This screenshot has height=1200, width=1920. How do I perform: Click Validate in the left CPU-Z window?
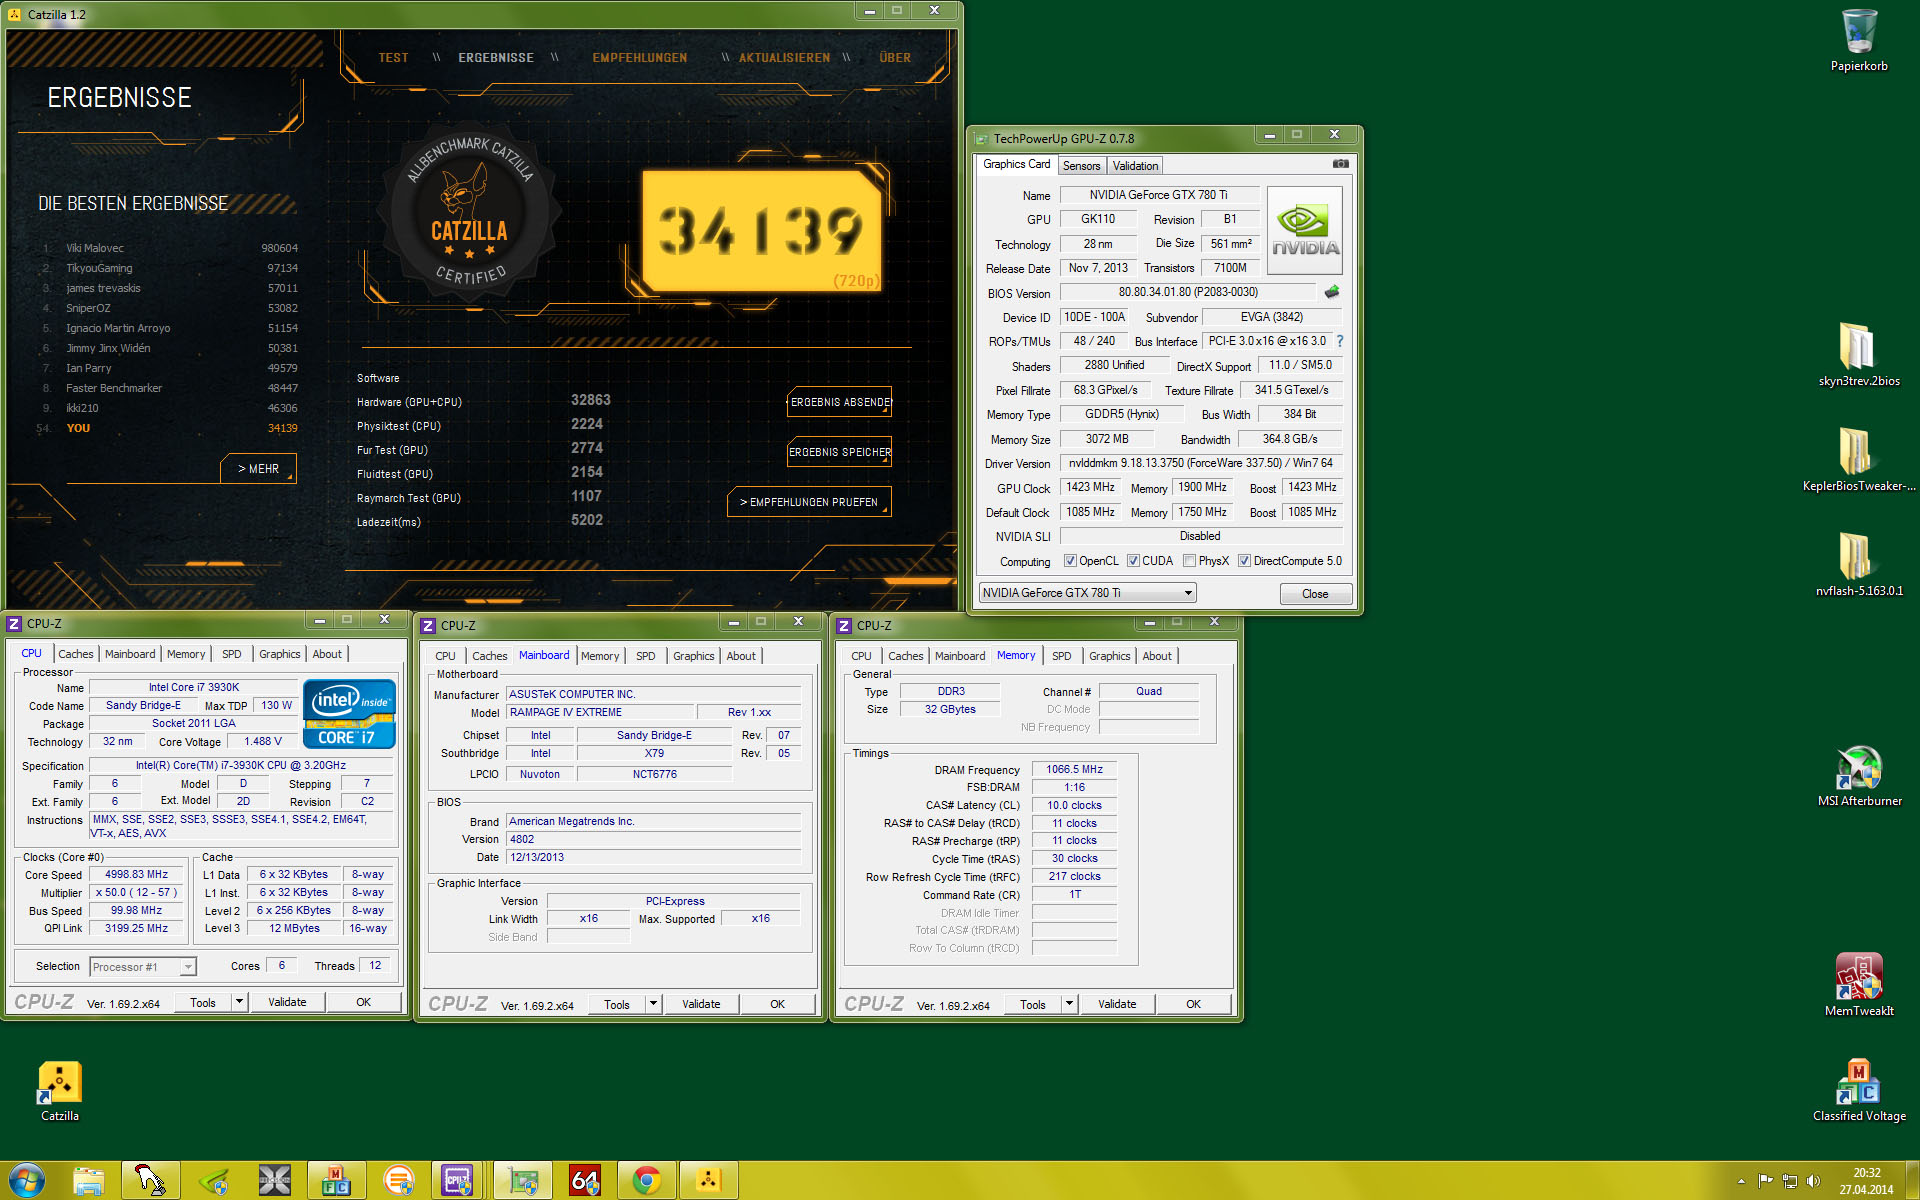(287, 1002)
